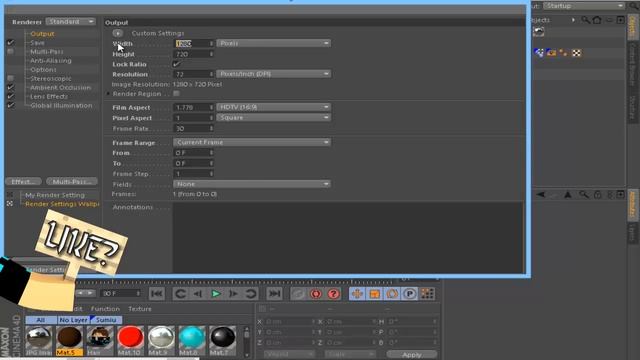Toggle the My Render Setting active marker
This screenshot has height=360, width=640.
tap(10, 195)
